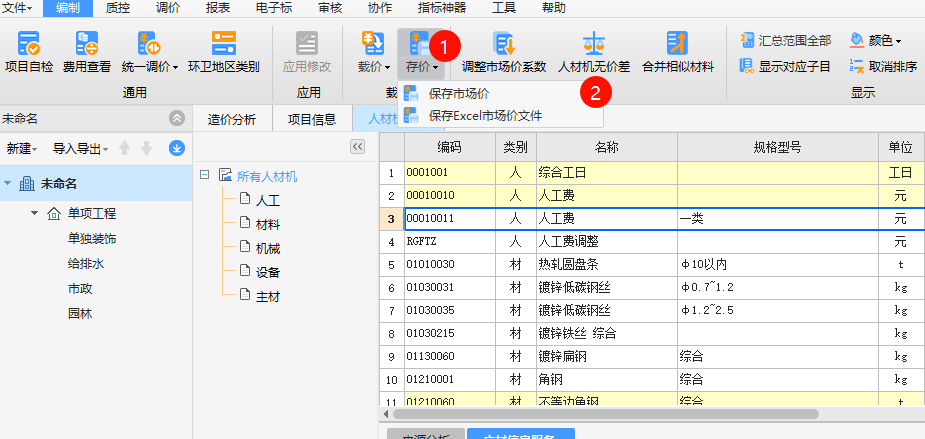Select 主材 category in tree
Screen dimensions: 925x439
click(x=268, y=296)
